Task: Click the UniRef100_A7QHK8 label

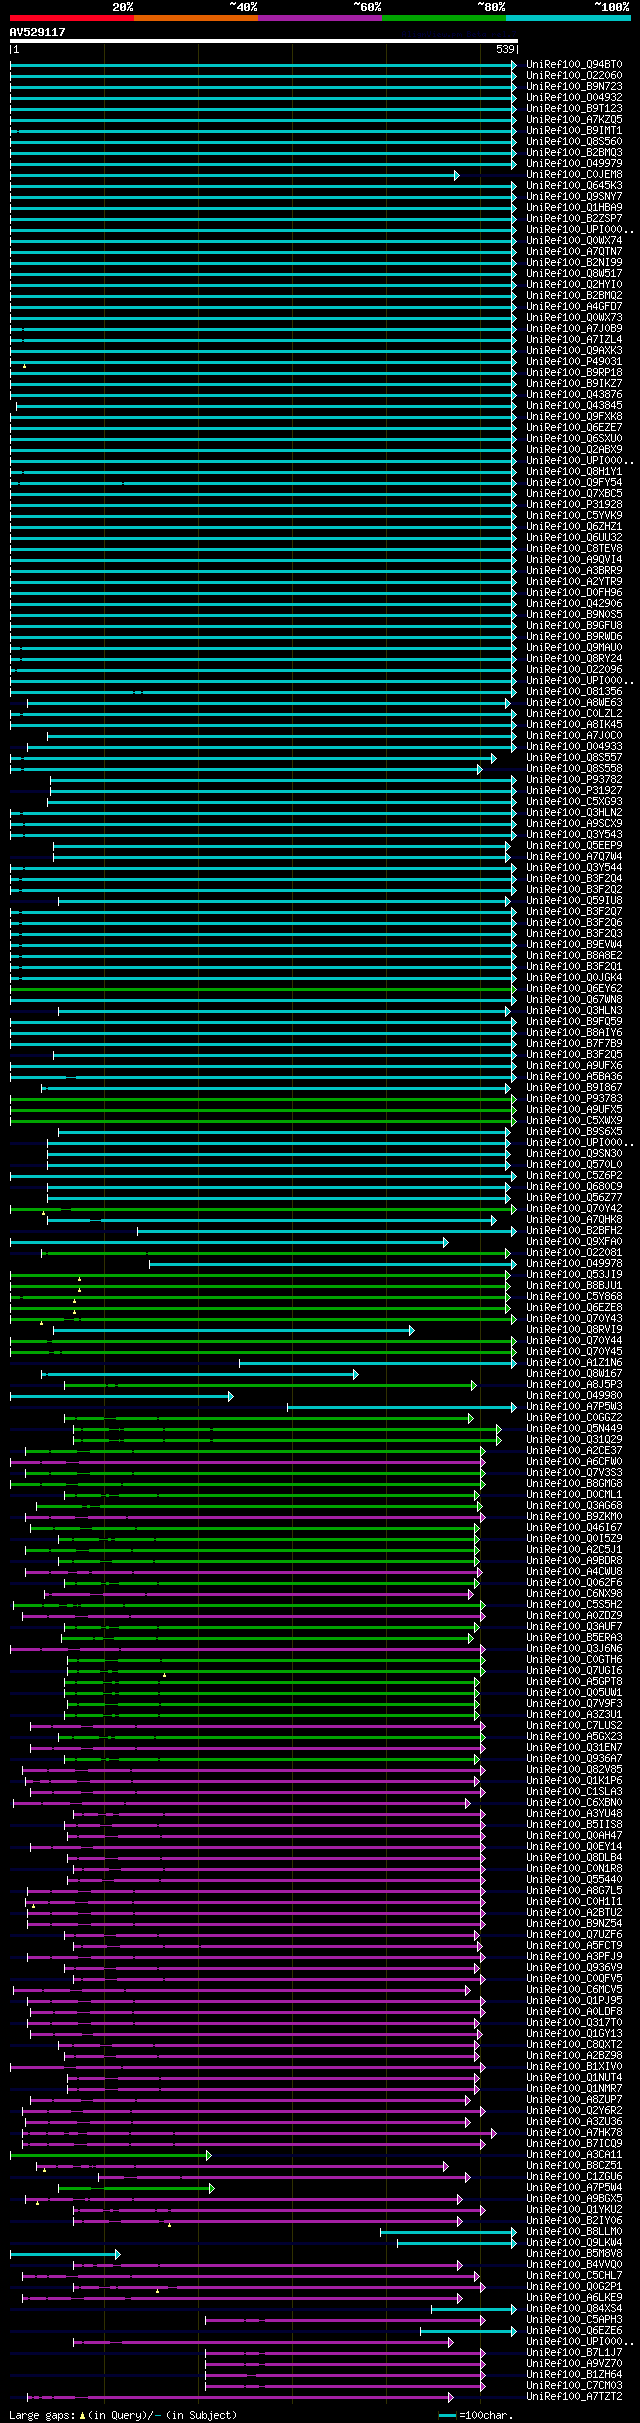Action: pos(574,1219)
